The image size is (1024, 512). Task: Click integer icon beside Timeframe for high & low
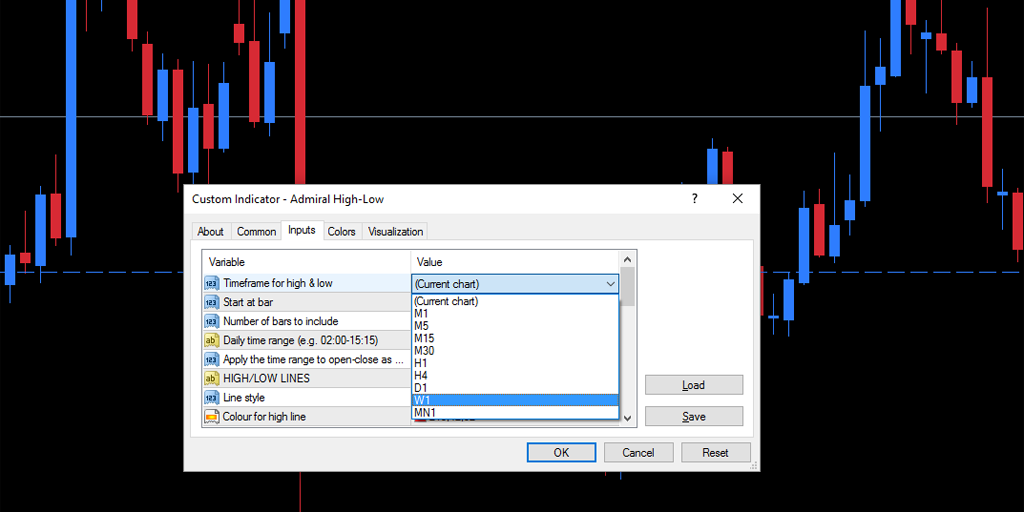point(212,283)
